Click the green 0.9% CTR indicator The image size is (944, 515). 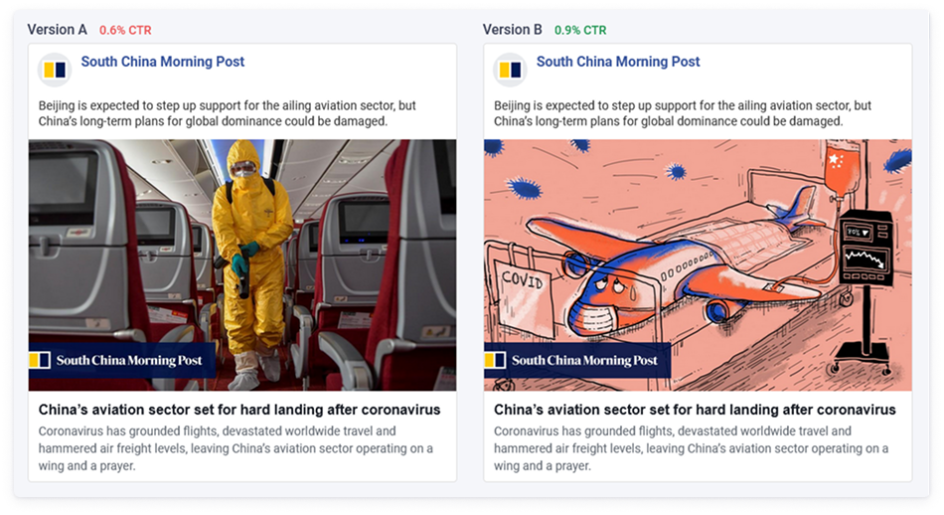coord(580,30)
